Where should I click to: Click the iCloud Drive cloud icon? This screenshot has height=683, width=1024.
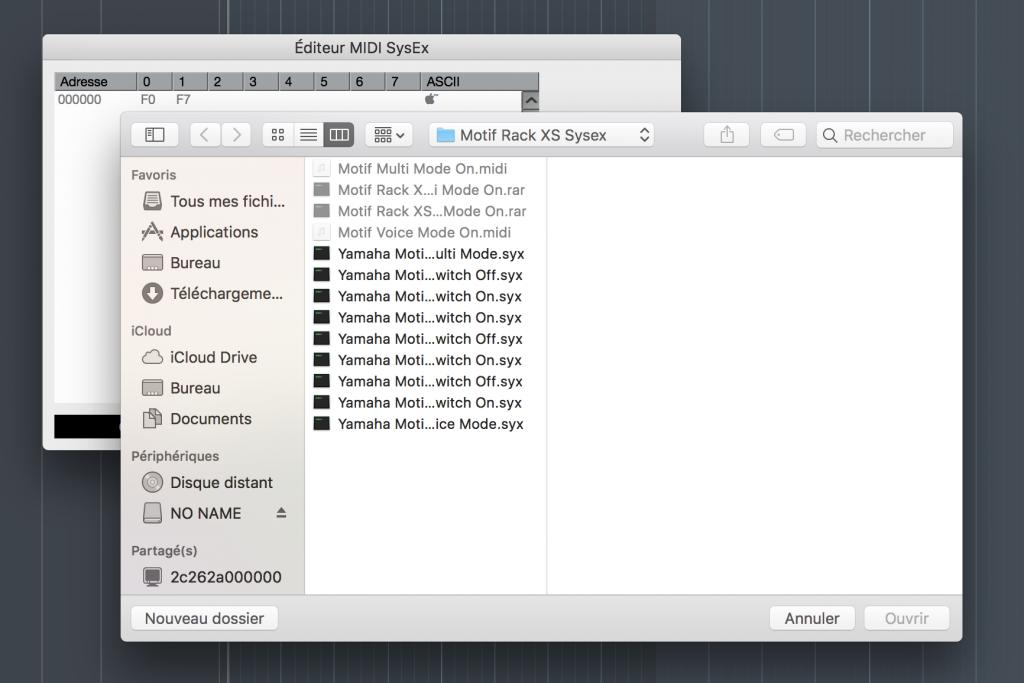click(x=152, y=357)
